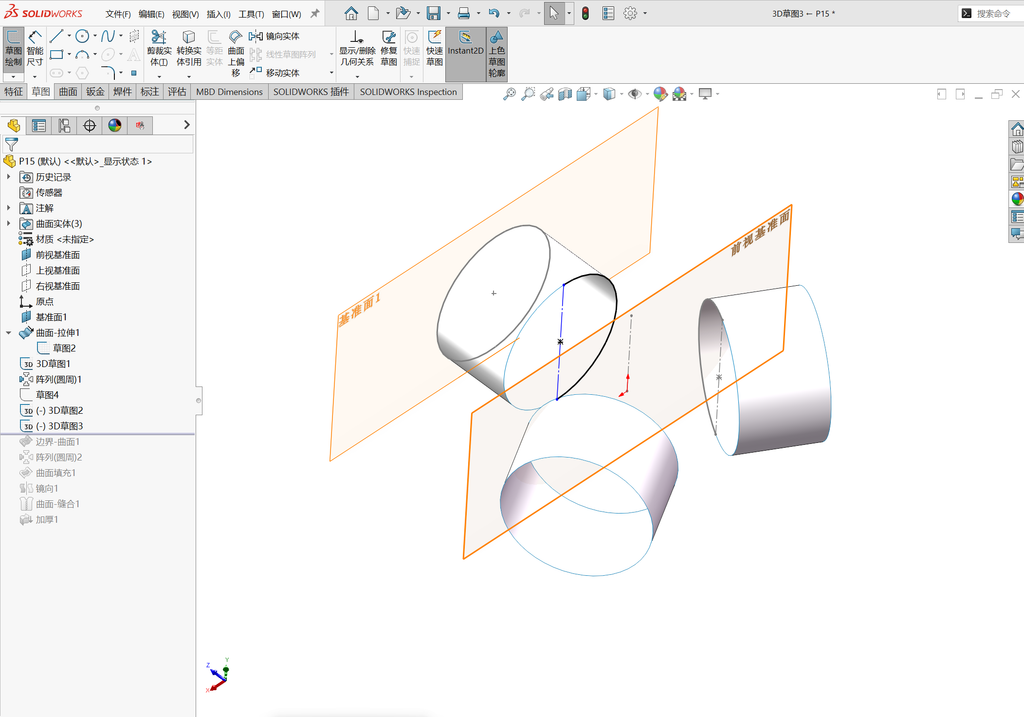Click Display/Delete Relations (显示/删除几何关系)
Image resolution: width=1024 pixels, height=717 pixels.
coord(356,49)
